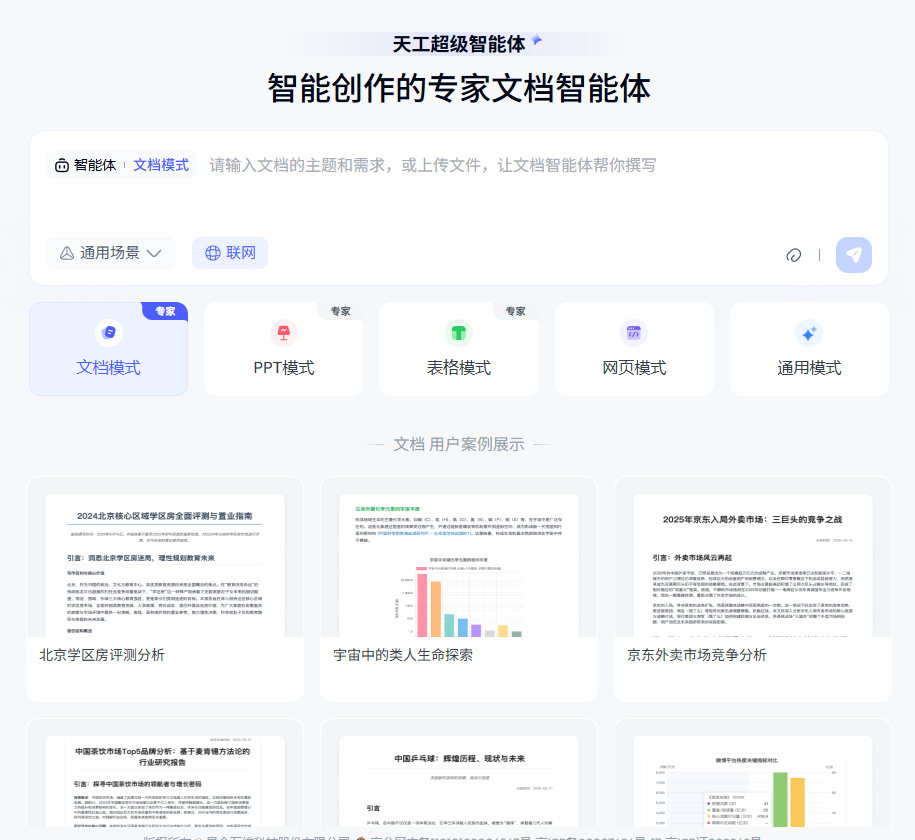Switch to PPT模式 tab

pos(284,348)
